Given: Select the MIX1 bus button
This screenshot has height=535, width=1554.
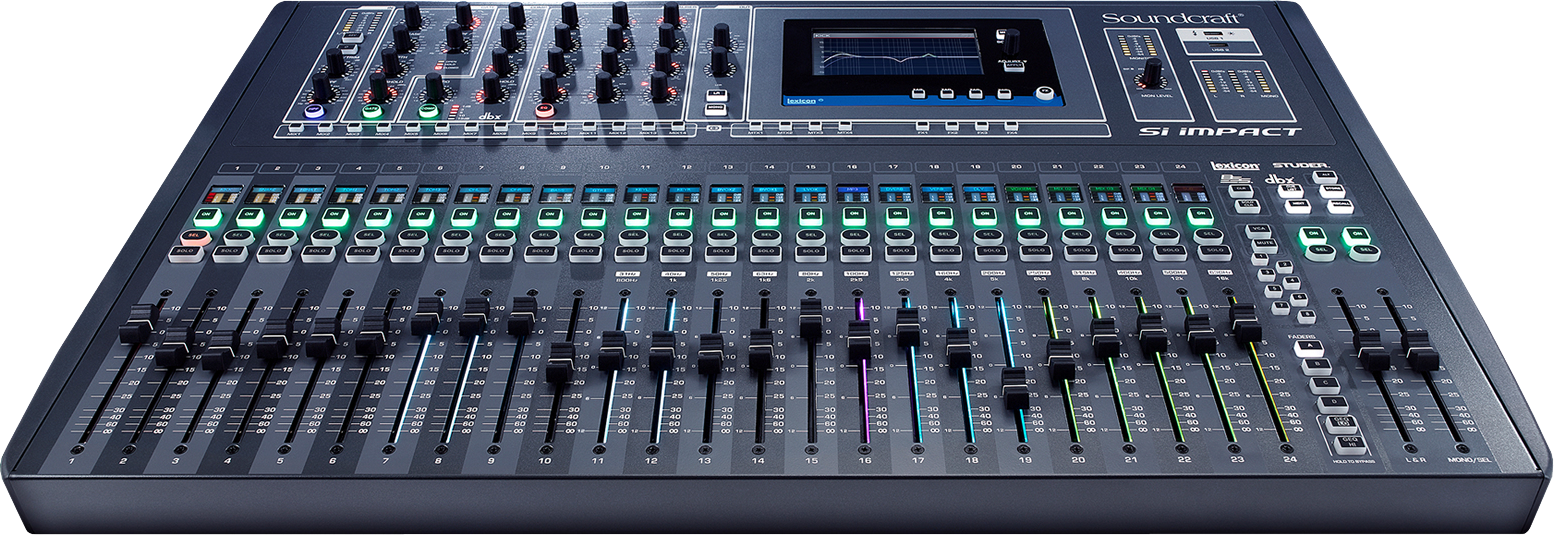Looking at the screenshot, I should (x=295, y=127).
